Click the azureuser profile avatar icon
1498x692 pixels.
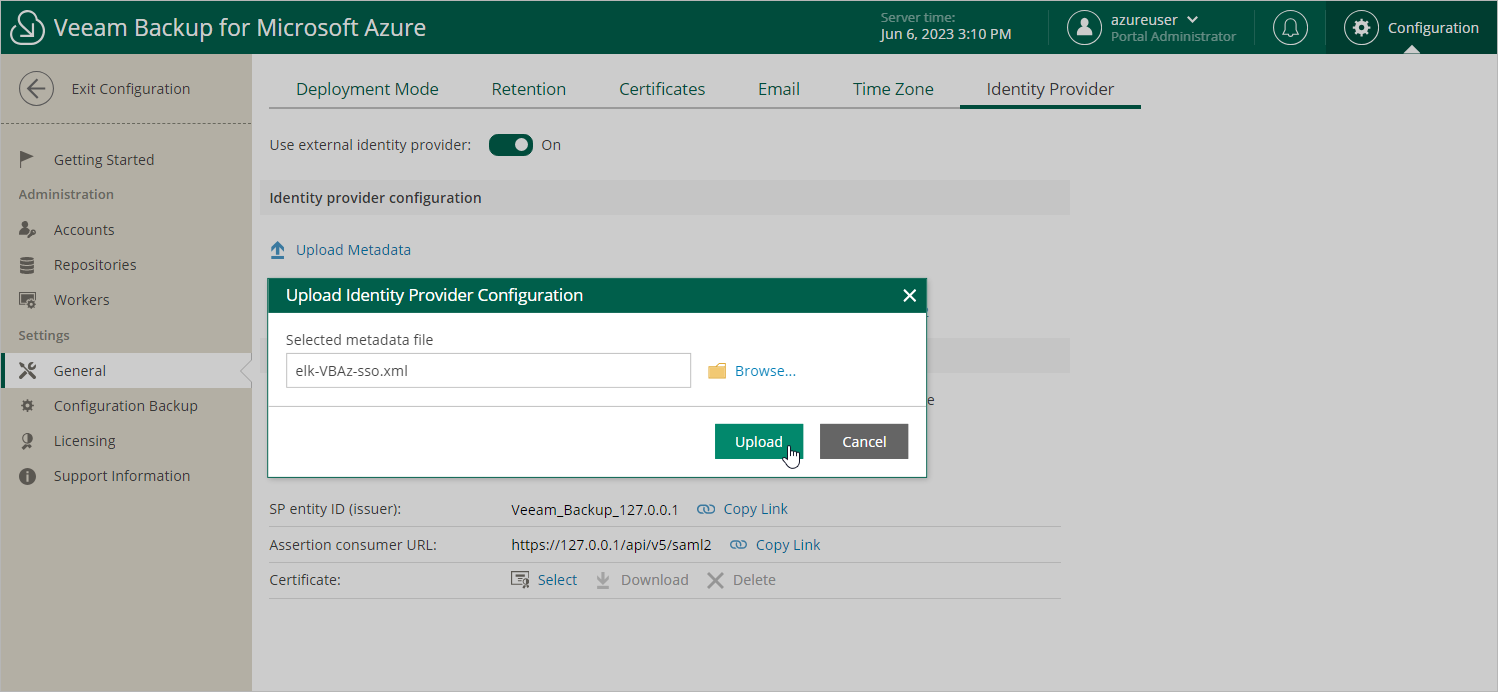tap(1084, 28)
